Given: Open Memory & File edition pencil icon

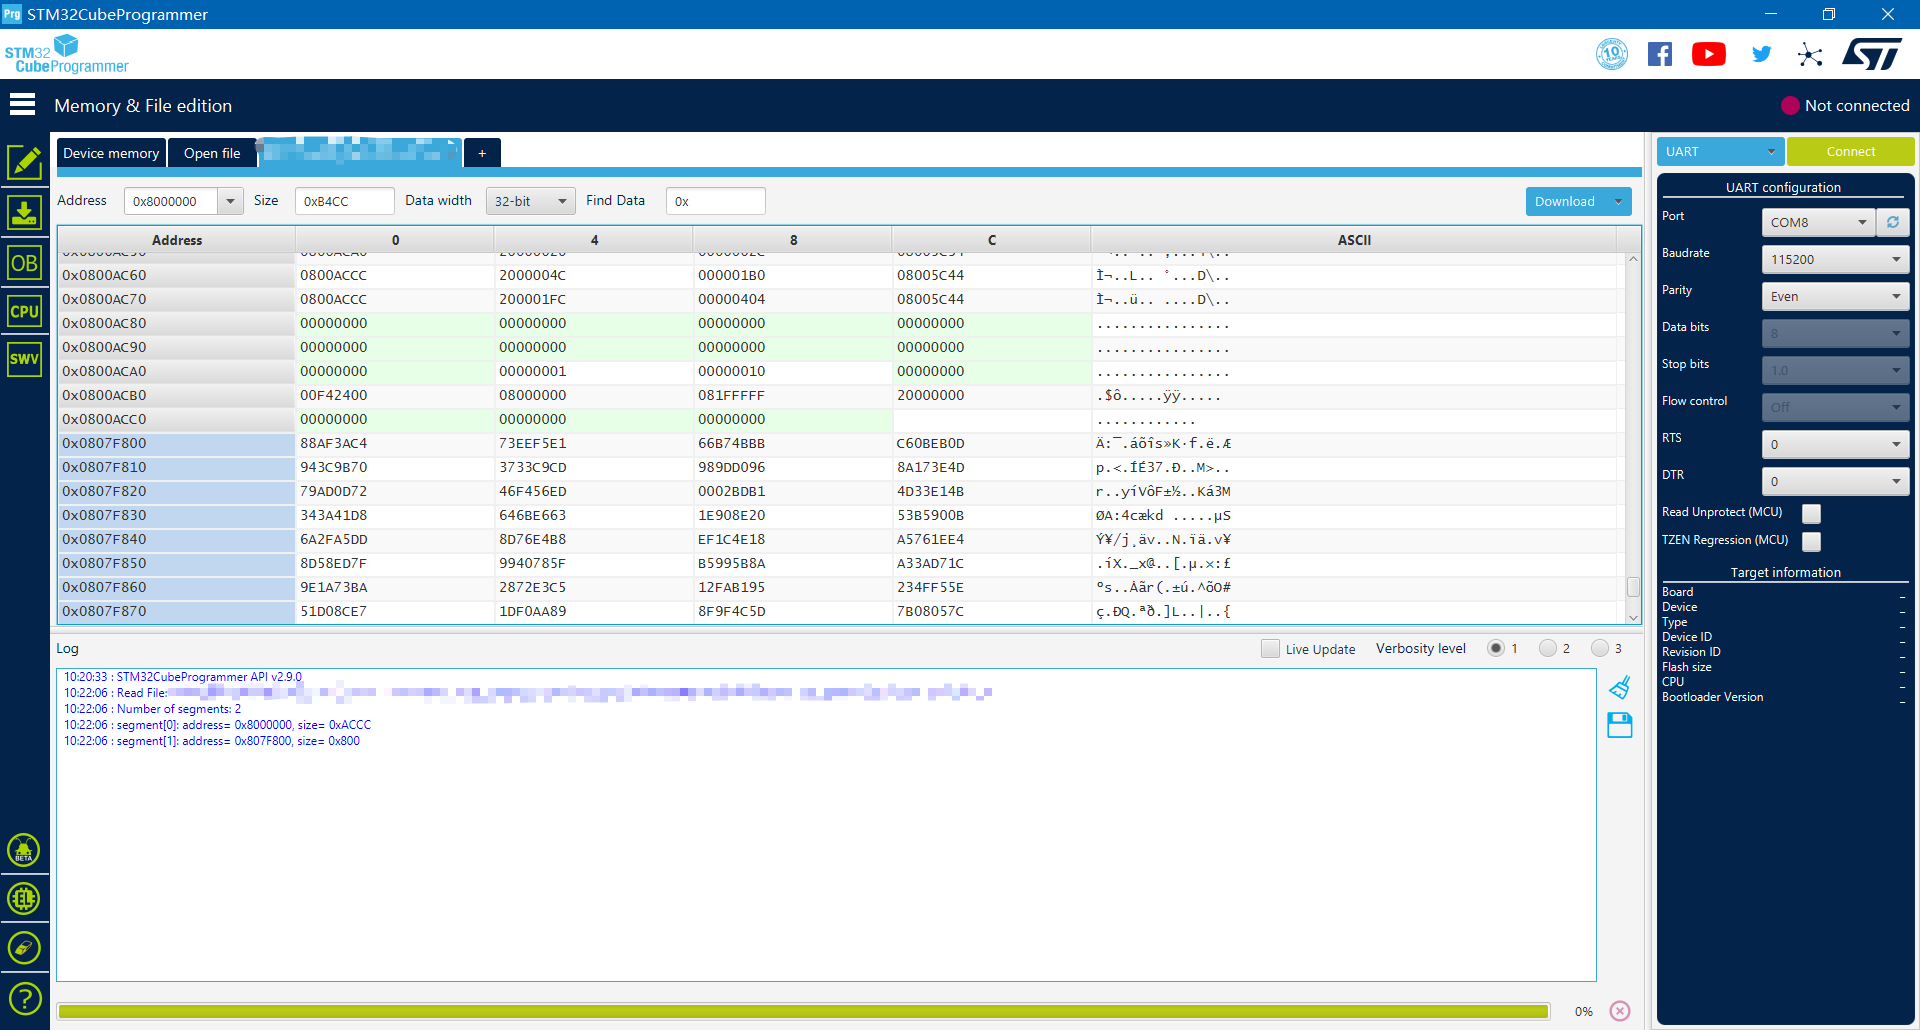Looking at the screenshot, I should click(24, 163).
